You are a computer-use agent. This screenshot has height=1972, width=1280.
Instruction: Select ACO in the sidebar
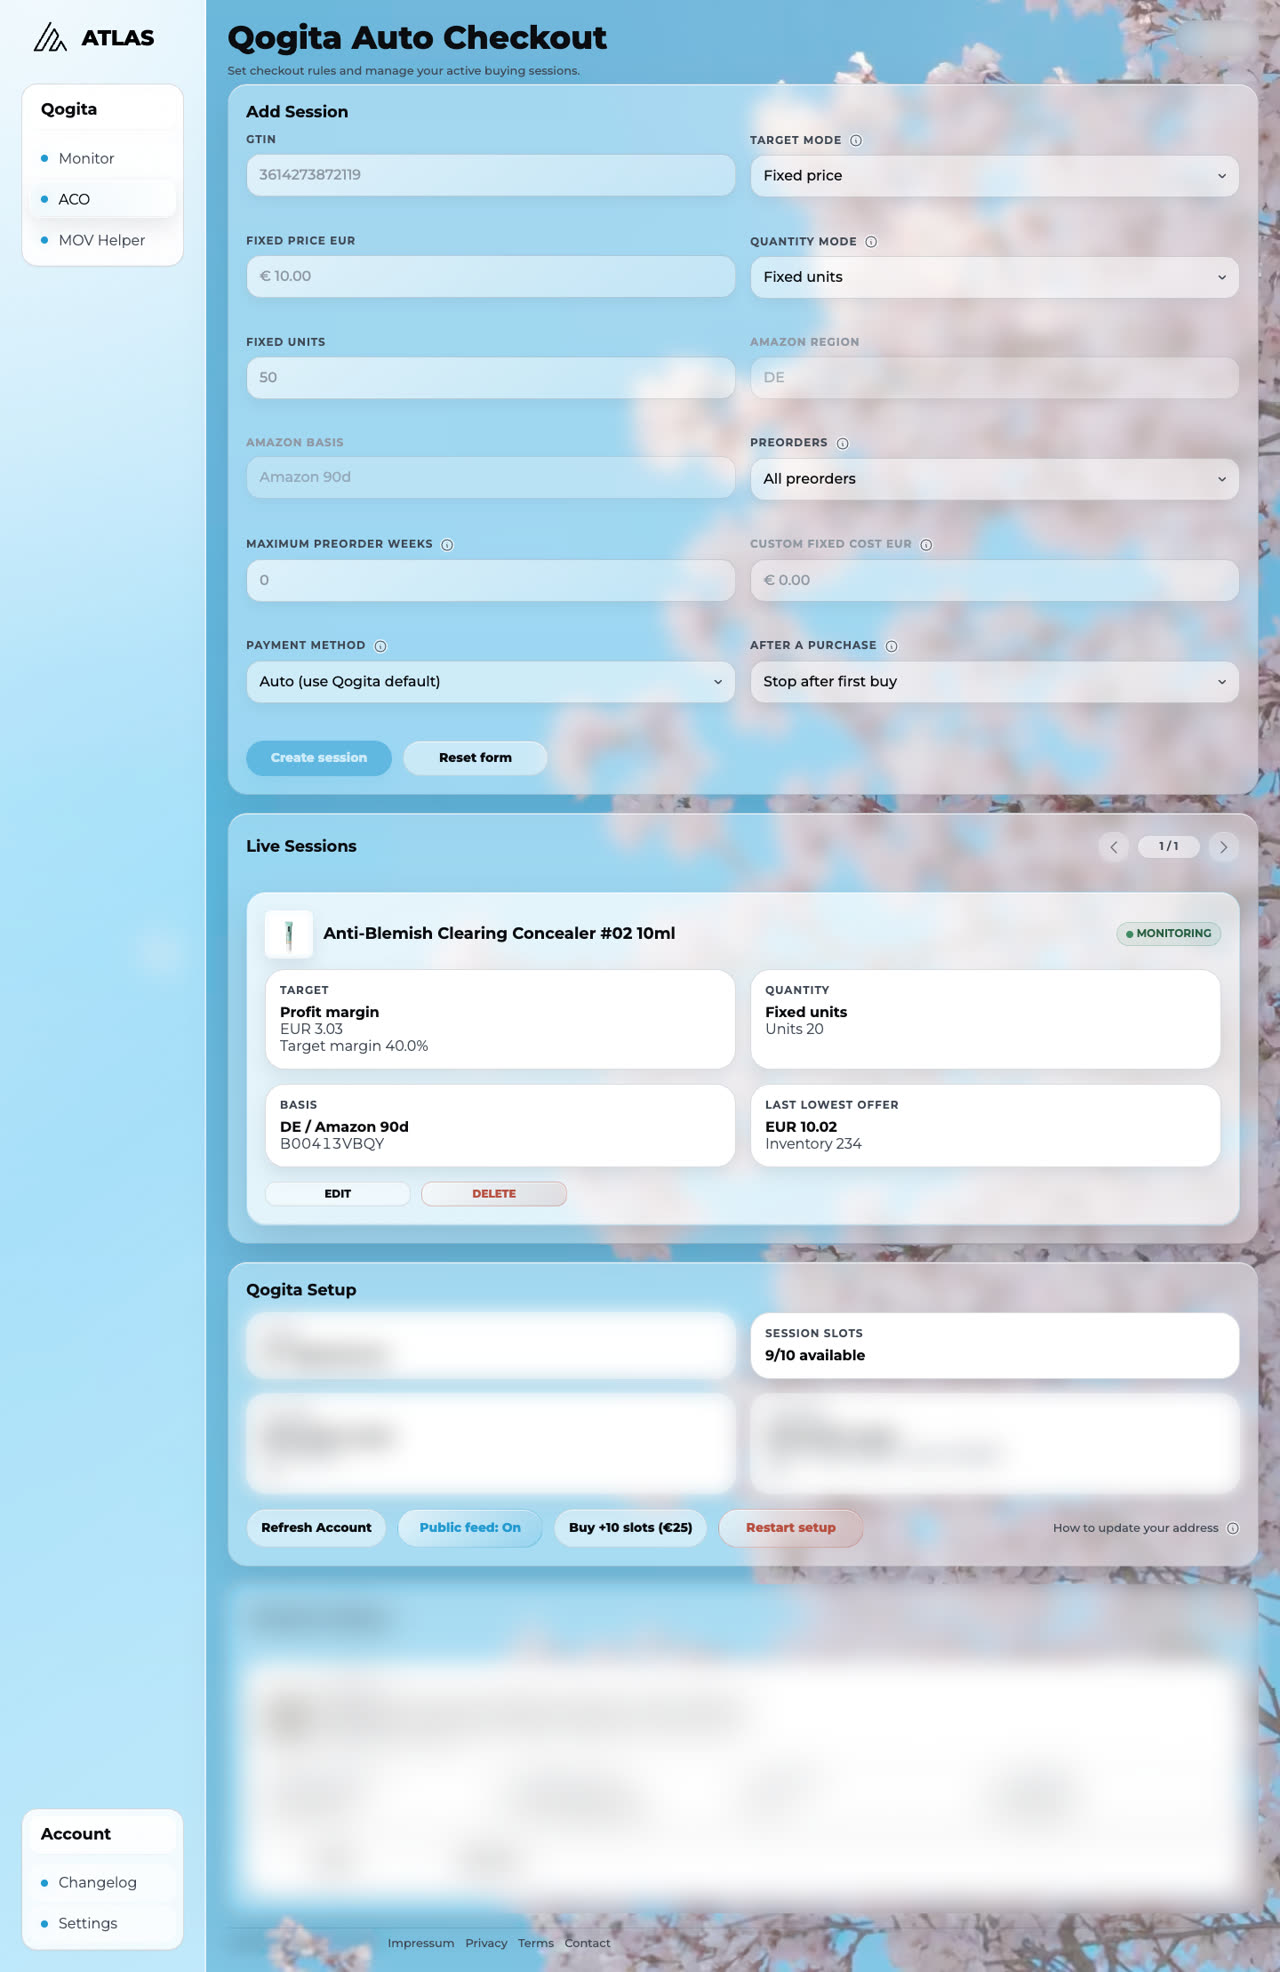pyautogui.click(x=102, y=199)
